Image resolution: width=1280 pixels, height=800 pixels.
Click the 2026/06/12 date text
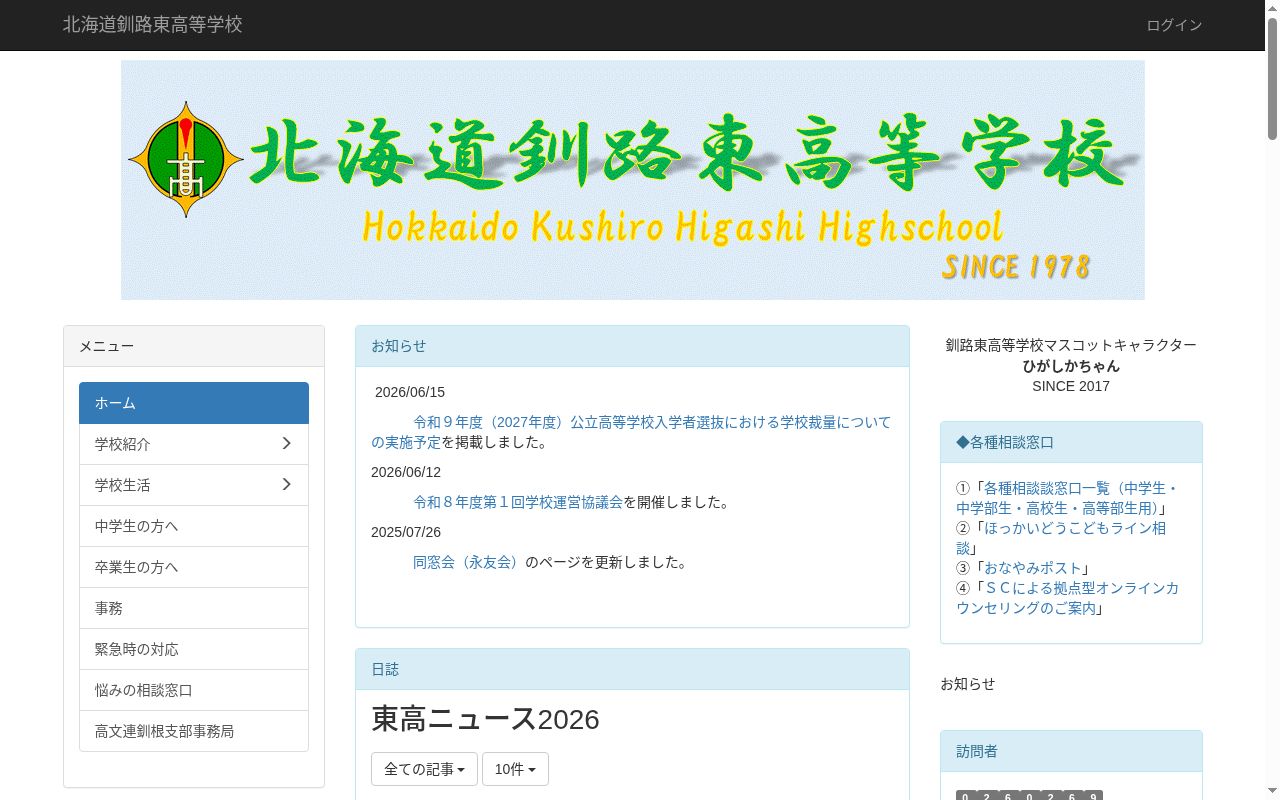pyautogui.click(x=406, y=472)
